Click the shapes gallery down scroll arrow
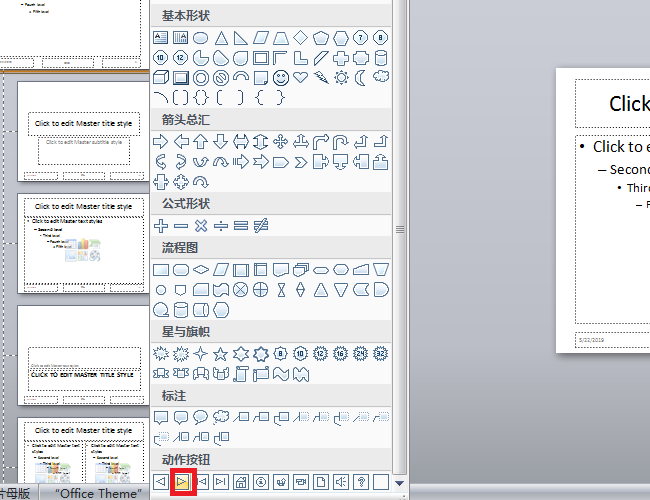 400,483
